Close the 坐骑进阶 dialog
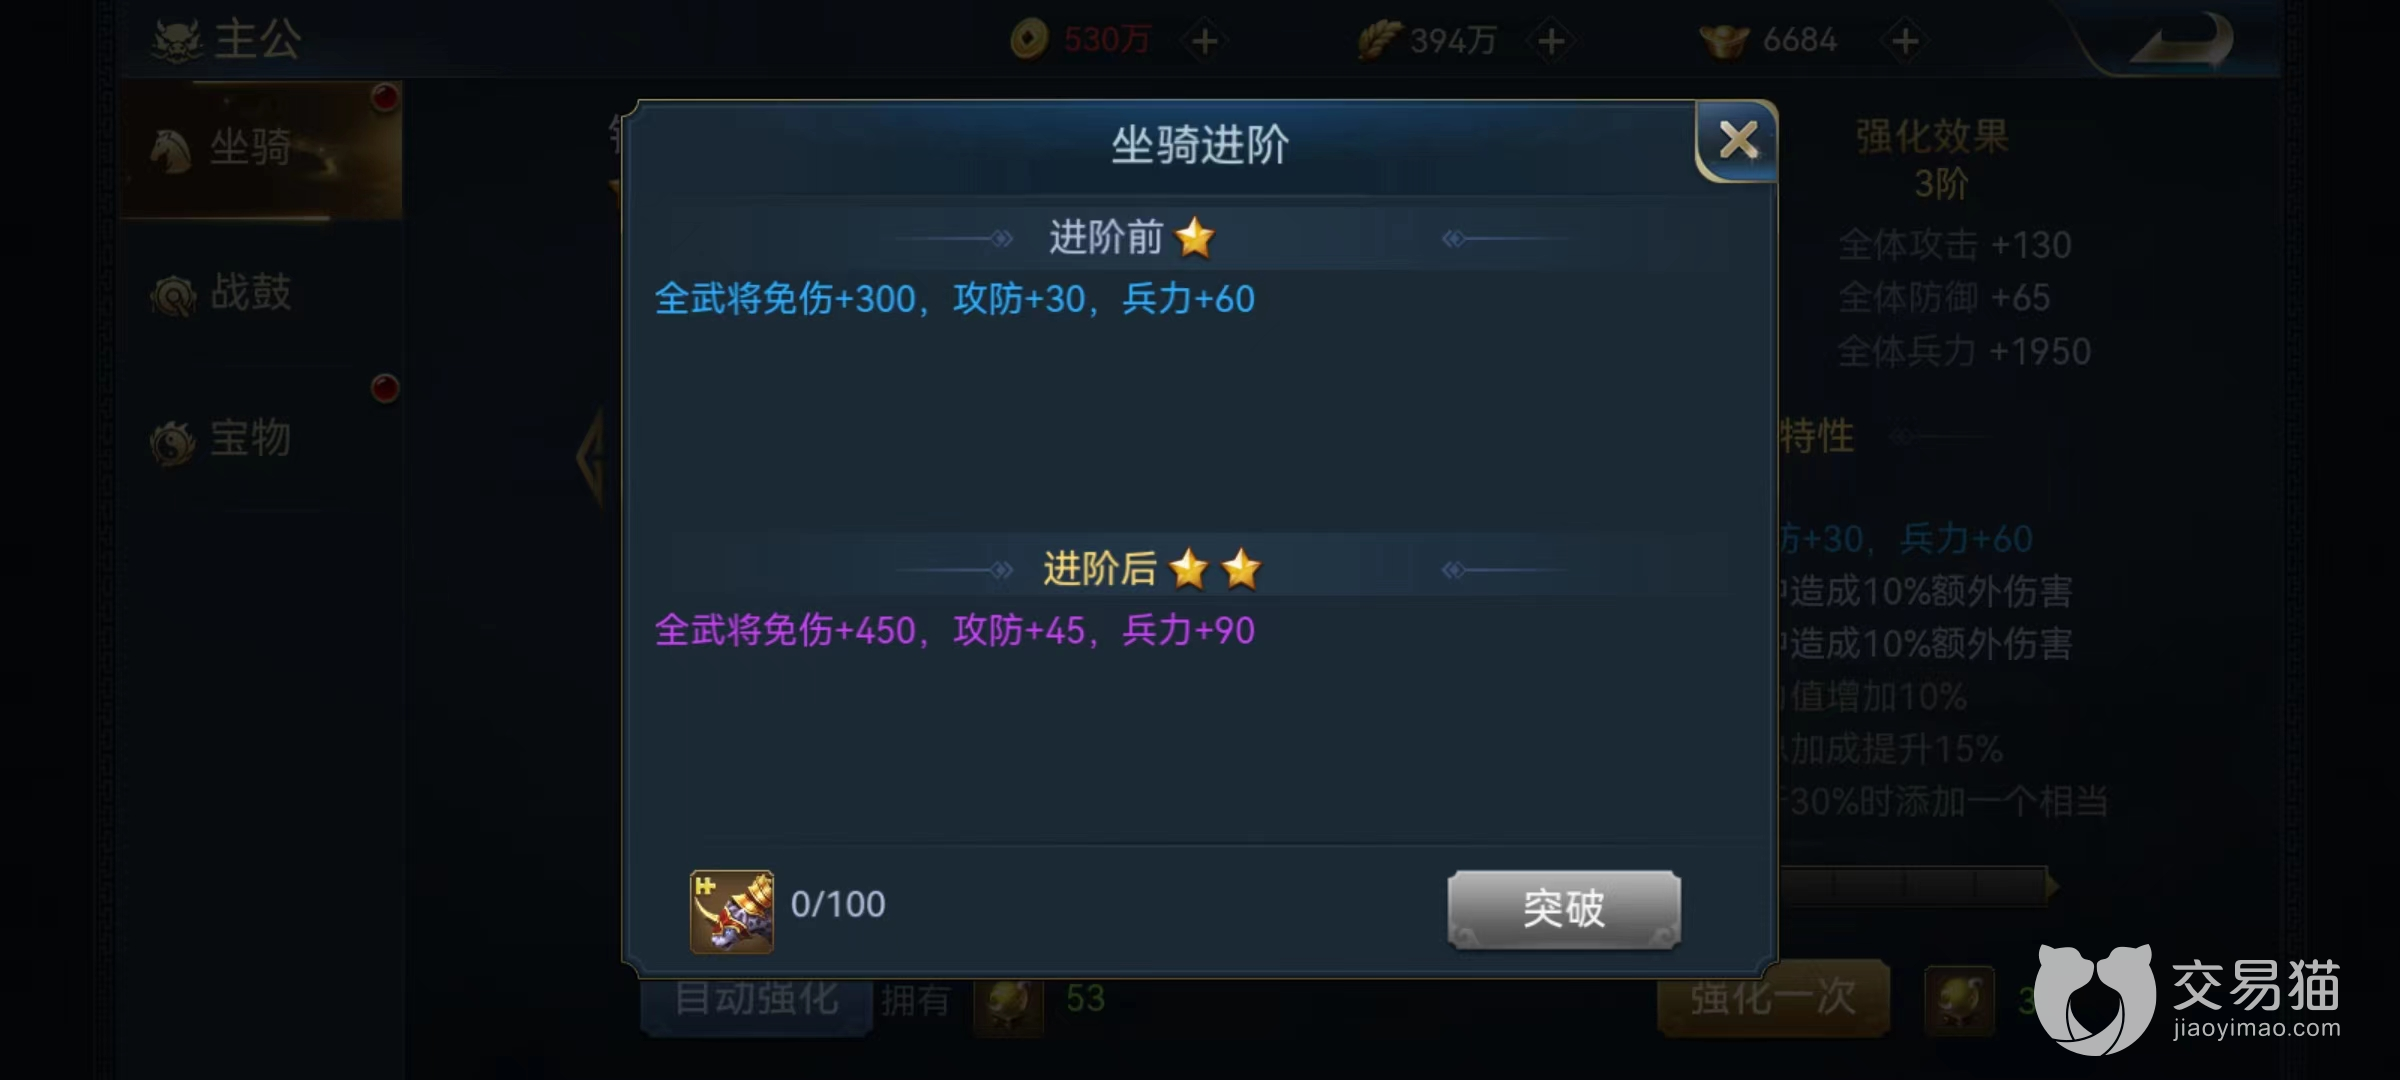Screen dimensions: 2400x1080 click(x=1738, y=141)
